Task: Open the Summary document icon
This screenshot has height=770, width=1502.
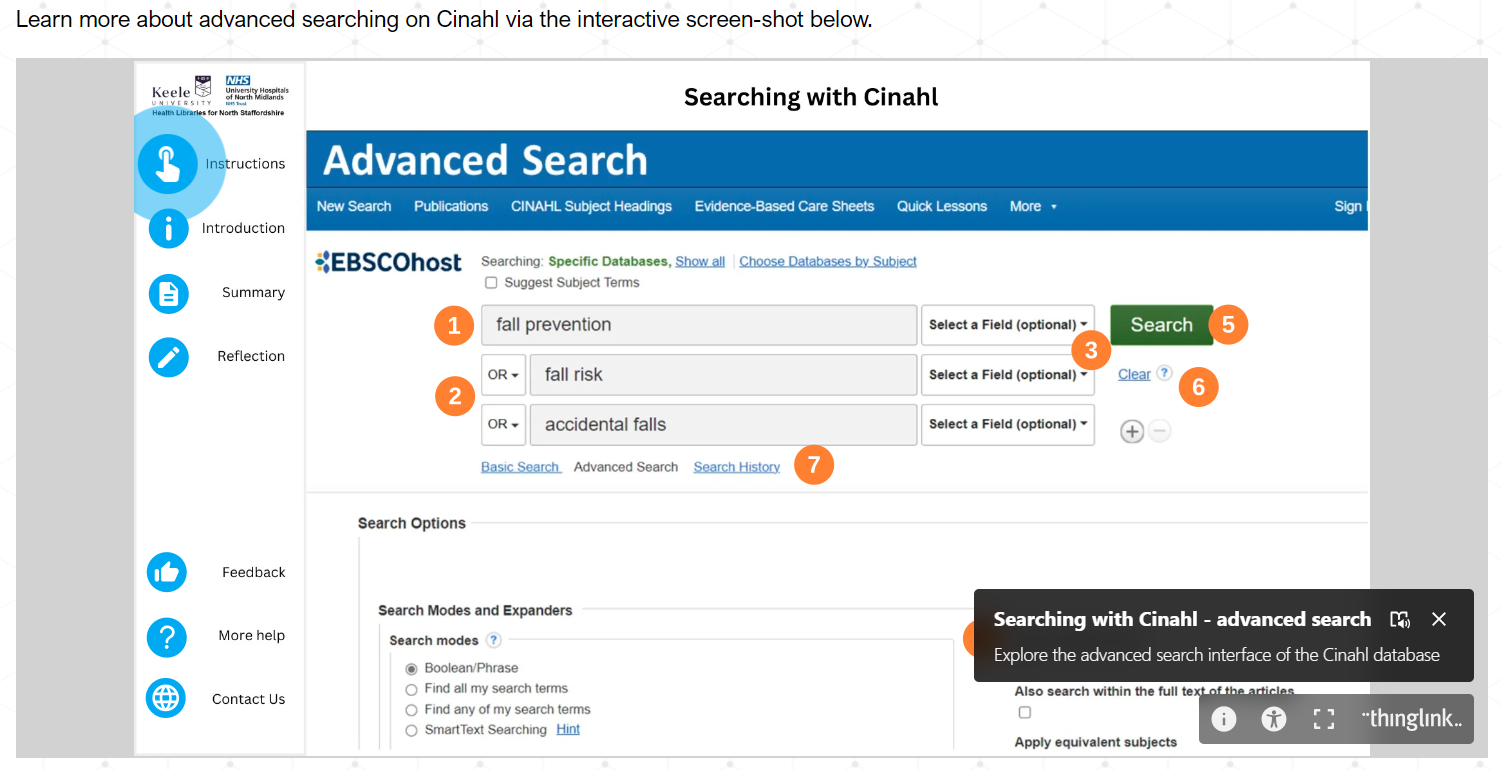Action: 168,293
